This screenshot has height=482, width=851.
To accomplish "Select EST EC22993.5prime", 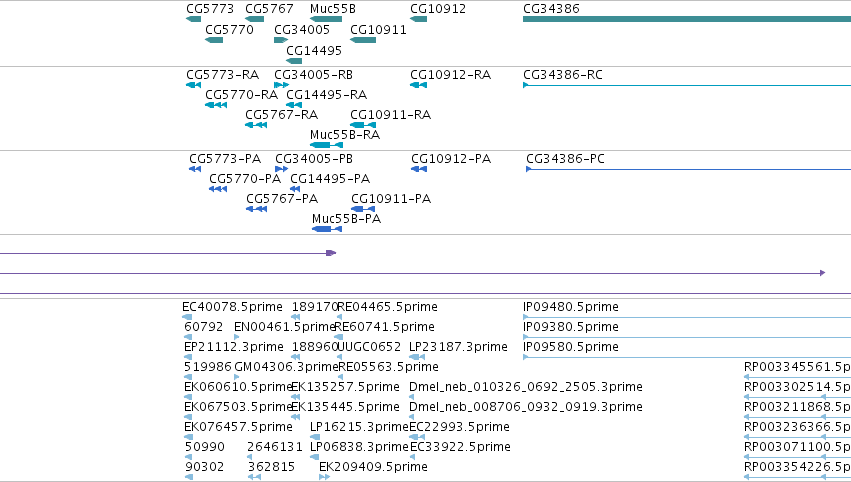I will point(459,427).
